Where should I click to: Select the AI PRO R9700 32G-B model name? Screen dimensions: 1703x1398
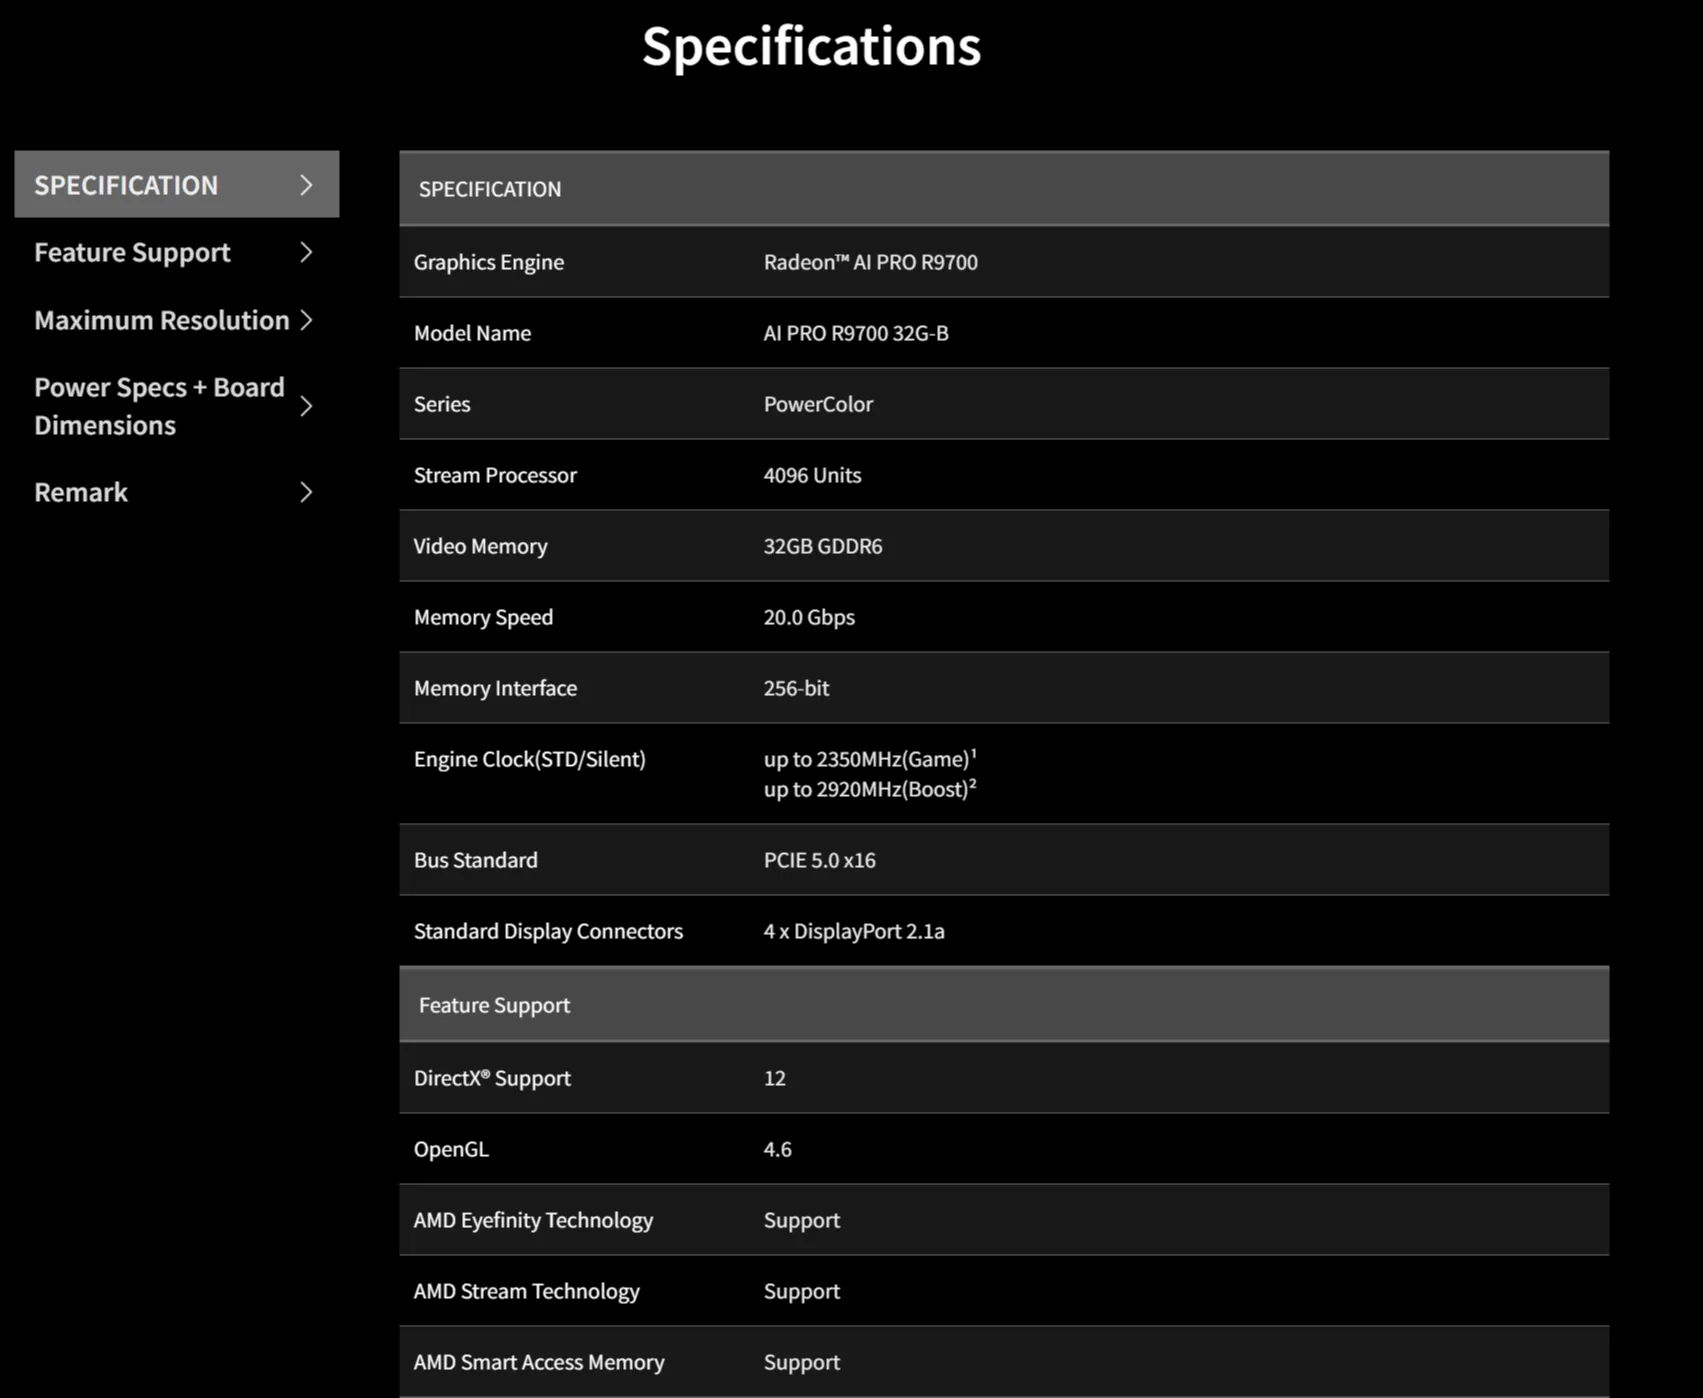pos(855,333)
